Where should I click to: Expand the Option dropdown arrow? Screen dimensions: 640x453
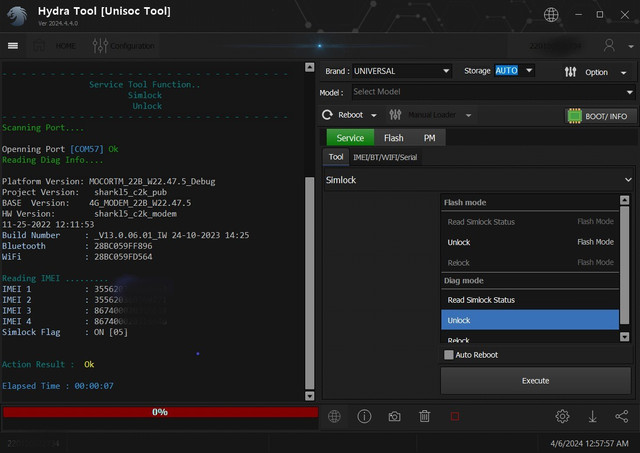(x=623, y=73)
